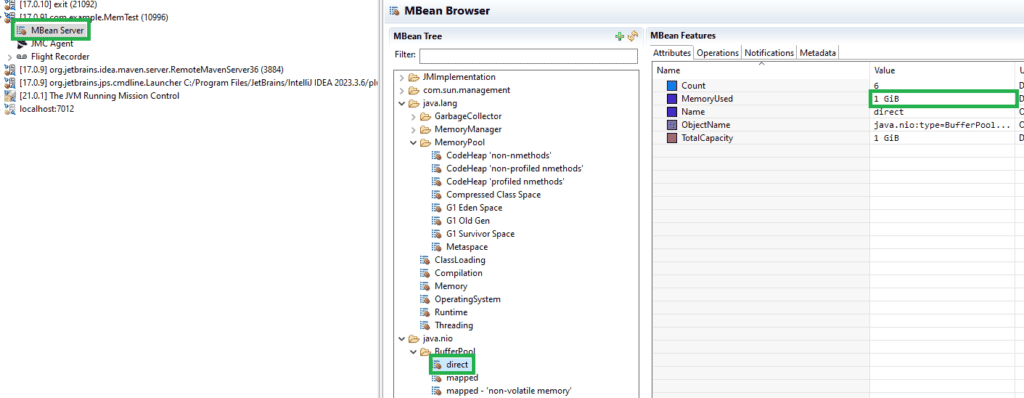Click the G1 Eden Space bean icon
The height and width of the screenshot is (398, 1024).
[x=437, y=208]
